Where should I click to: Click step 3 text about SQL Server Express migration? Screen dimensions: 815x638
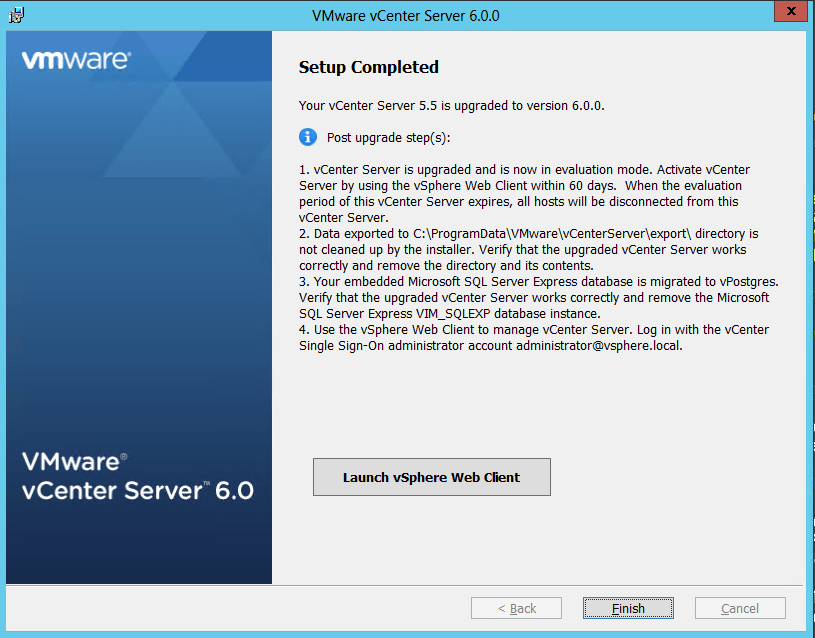point(538,297)
